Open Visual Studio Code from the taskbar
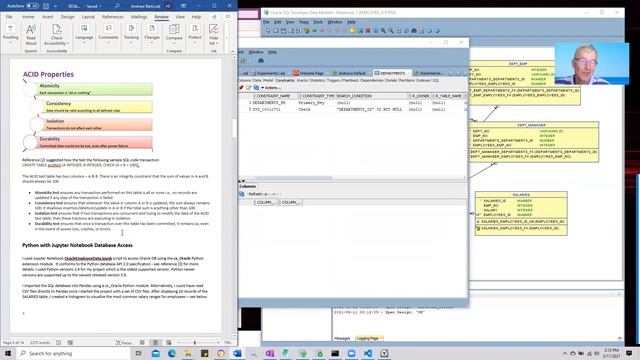The width and height of the screenshot is (640, 360). pos(368,353)
